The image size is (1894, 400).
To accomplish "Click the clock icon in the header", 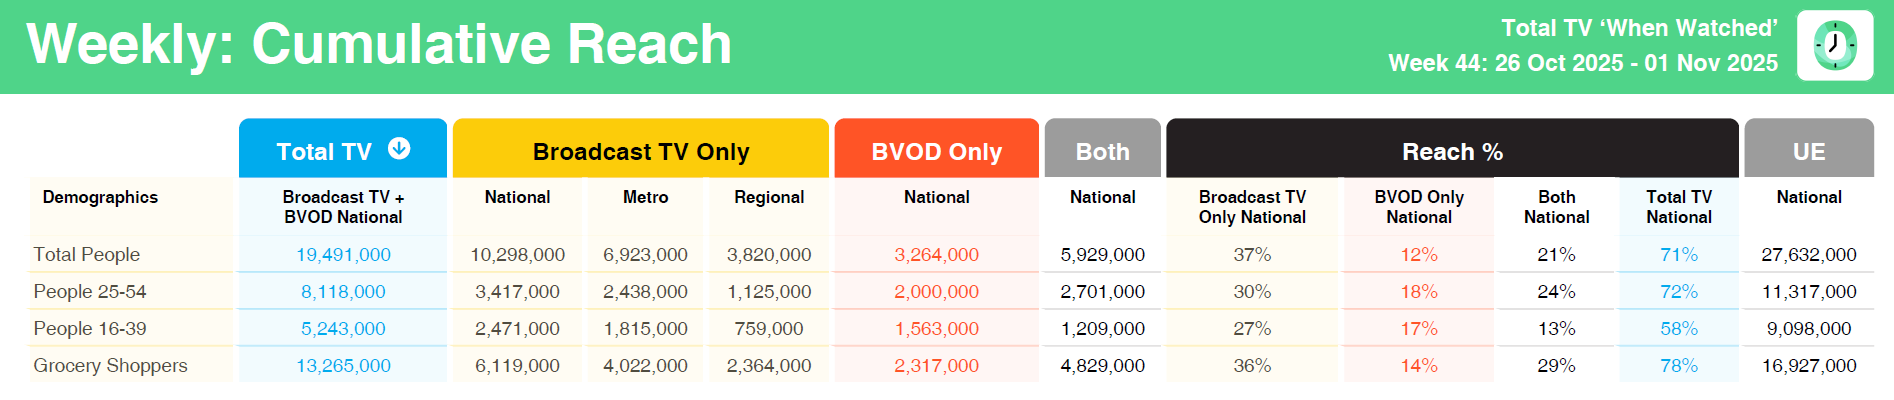I will 1834,45.
